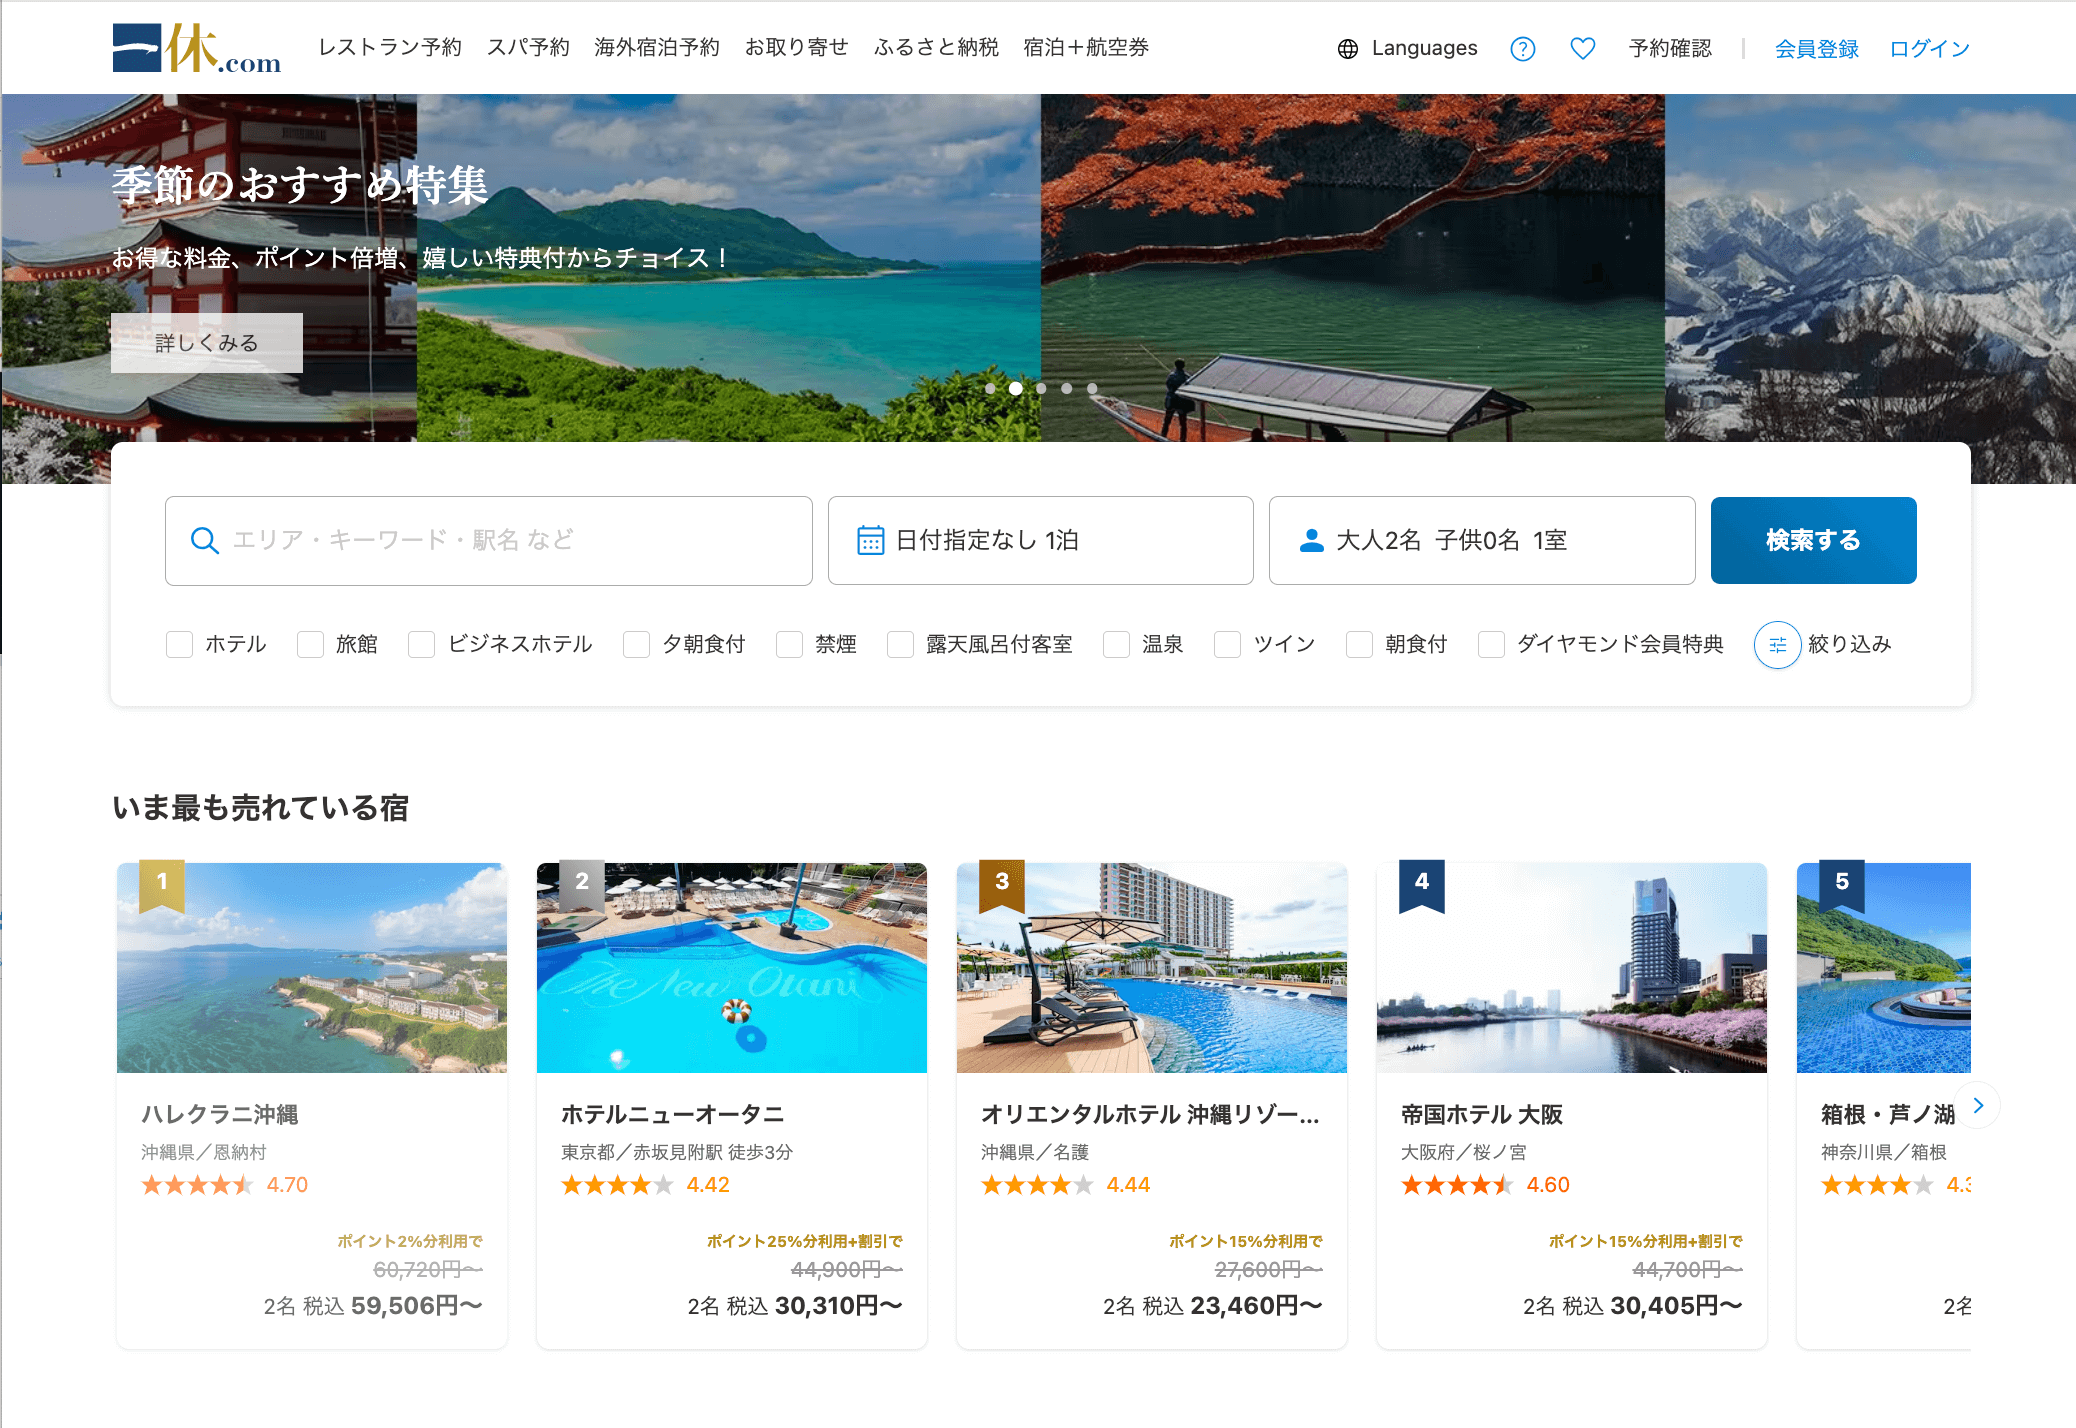The image size is (2076, 1428).
Task: Click star rating of 帝国ホテル 大阪
Action: click(x=1457, y=1185)
